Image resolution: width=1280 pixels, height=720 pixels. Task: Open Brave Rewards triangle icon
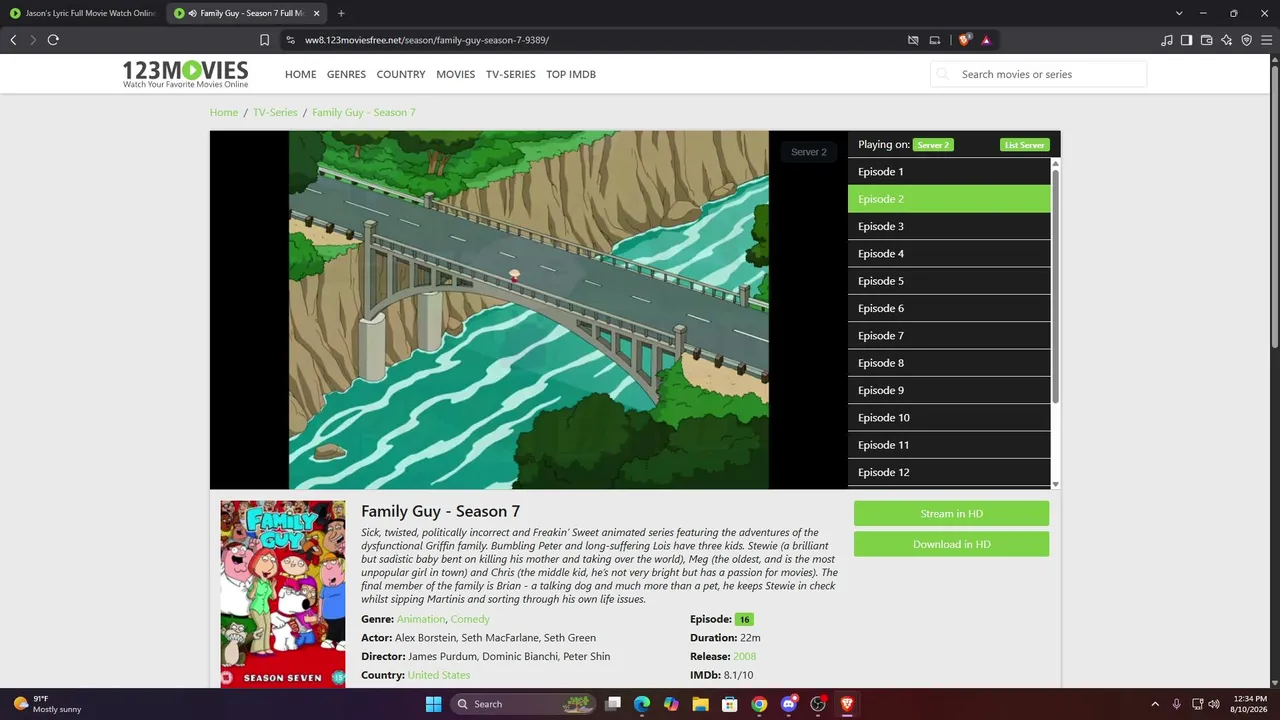[986, 40]
